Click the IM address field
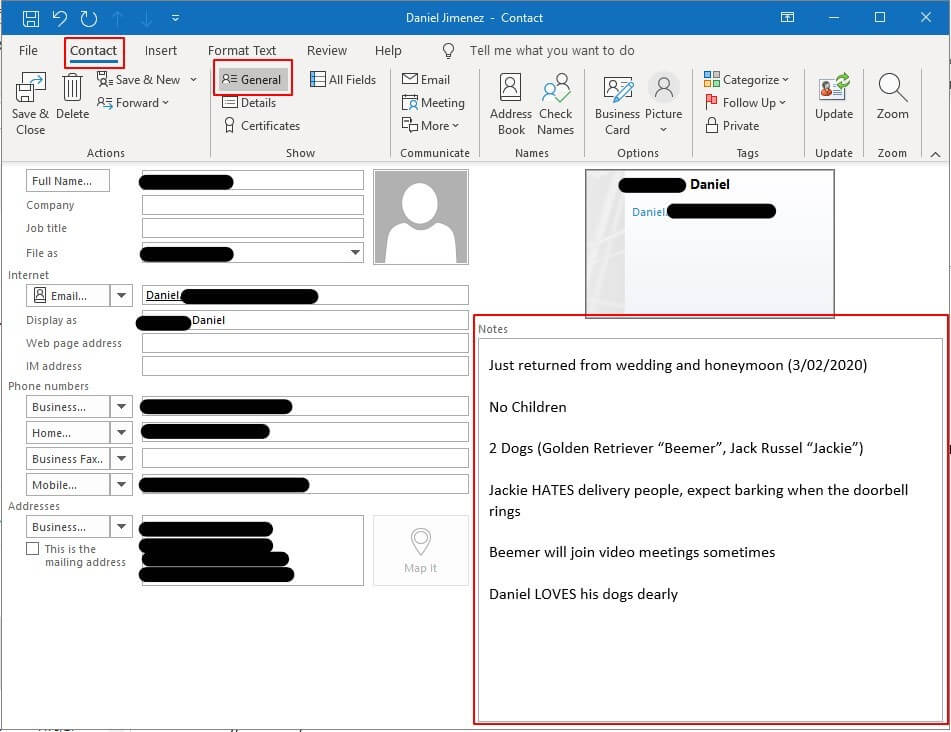 coord(305,366)
